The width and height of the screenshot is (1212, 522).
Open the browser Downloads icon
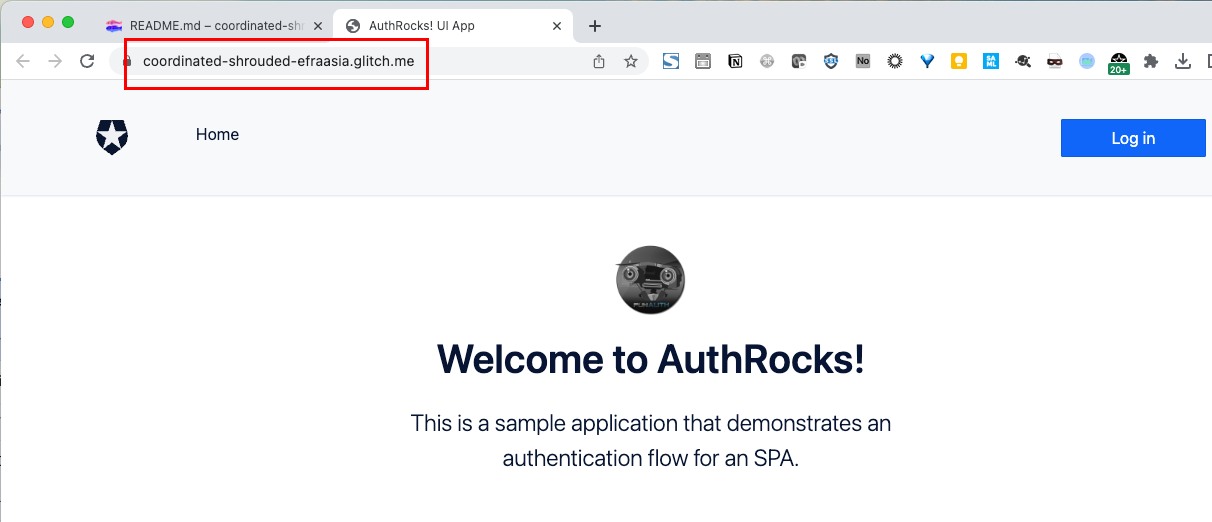pyautogui.click(x=1183, y=61)
